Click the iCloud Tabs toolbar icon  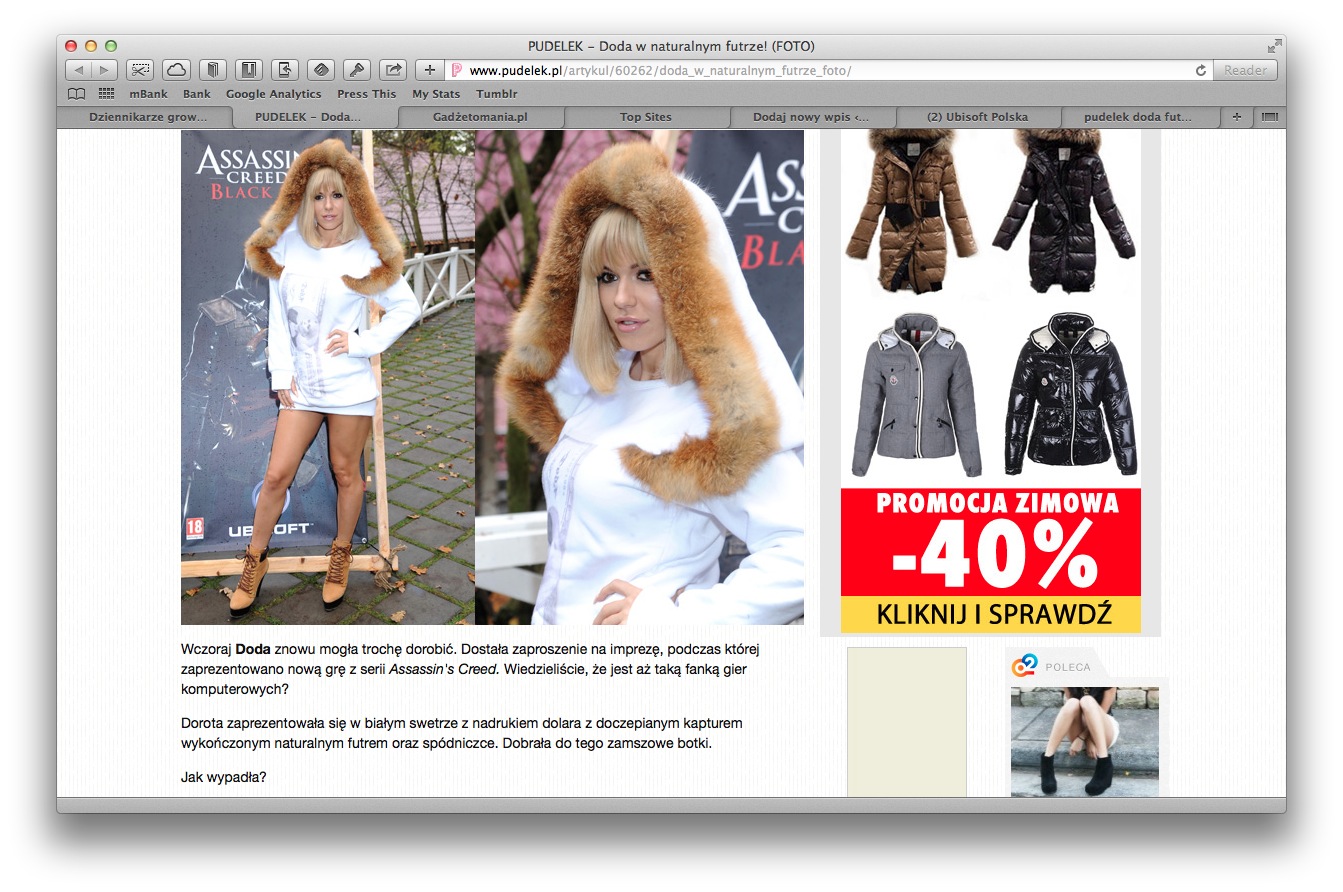pyautogui.click(x=176, y=70)
